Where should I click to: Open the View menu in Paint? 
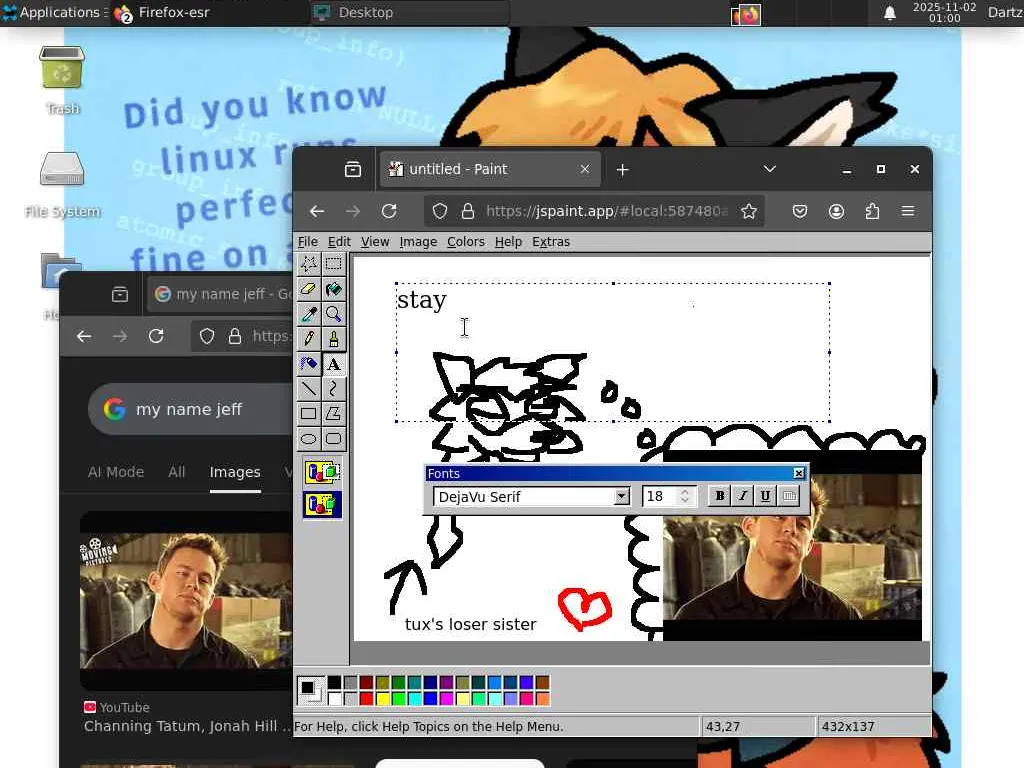click(x=375, y=242)
